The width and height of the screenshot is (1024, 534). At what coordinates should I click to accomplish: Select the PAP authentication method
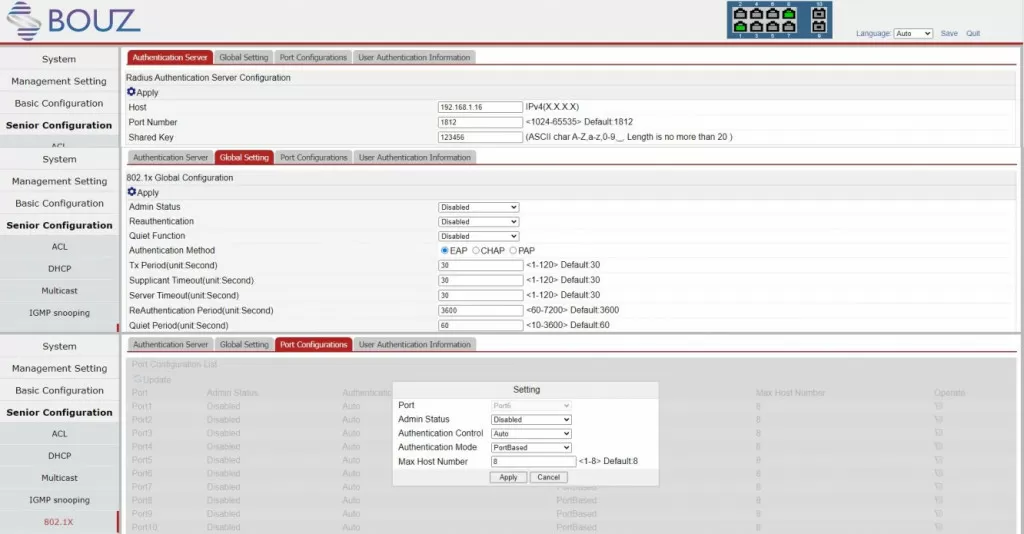(x=513, y=251)
